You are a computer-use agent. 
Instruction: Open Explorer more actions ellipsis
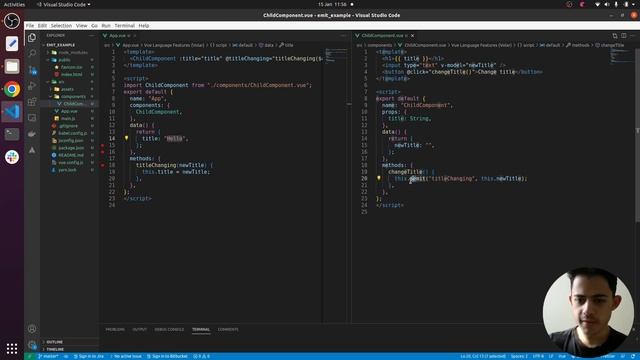tap(91, 36)
